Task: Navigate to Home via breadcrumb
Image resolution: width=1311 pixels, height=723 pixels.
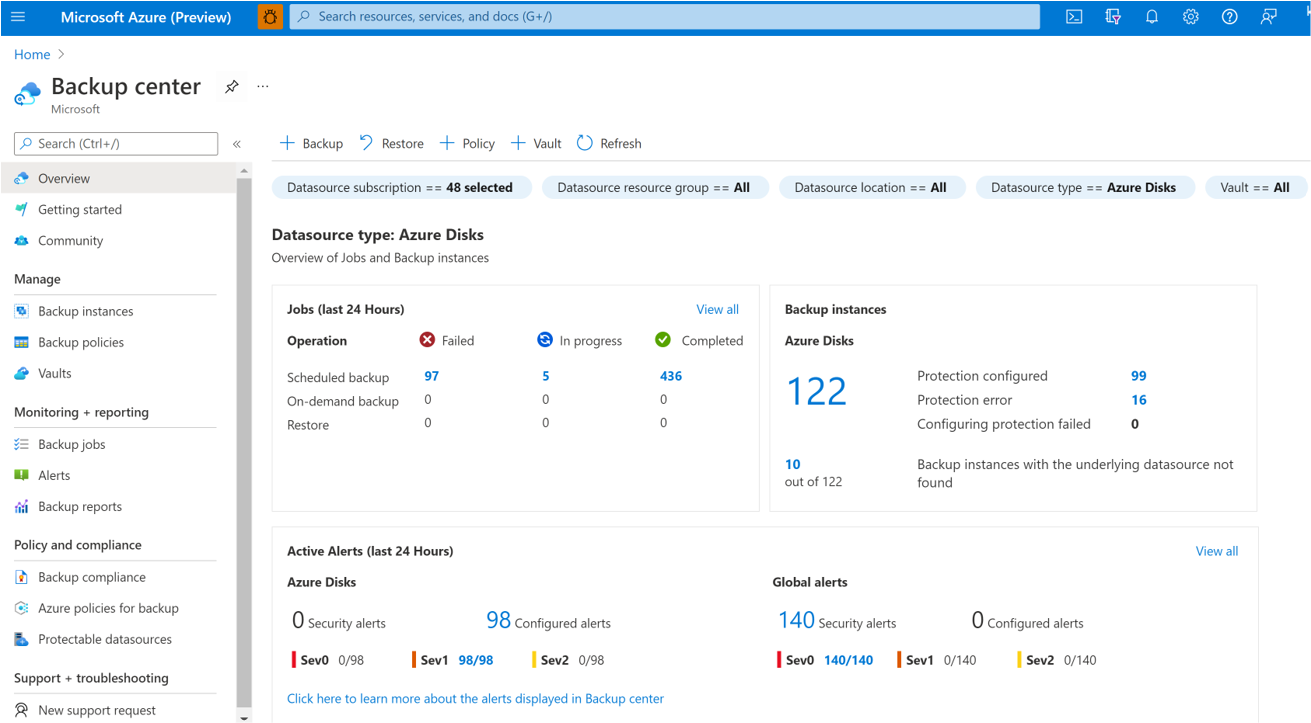Action: (x=31, y=54)
